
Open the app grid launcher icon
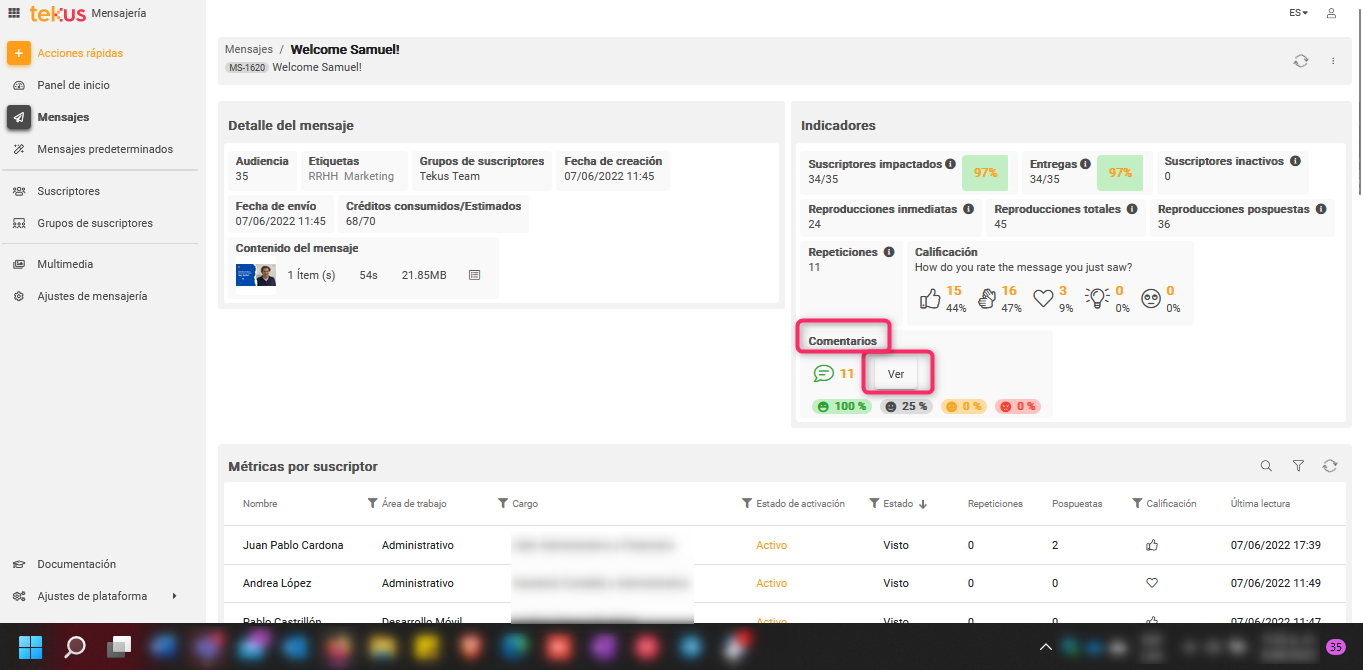pos(14,13)
